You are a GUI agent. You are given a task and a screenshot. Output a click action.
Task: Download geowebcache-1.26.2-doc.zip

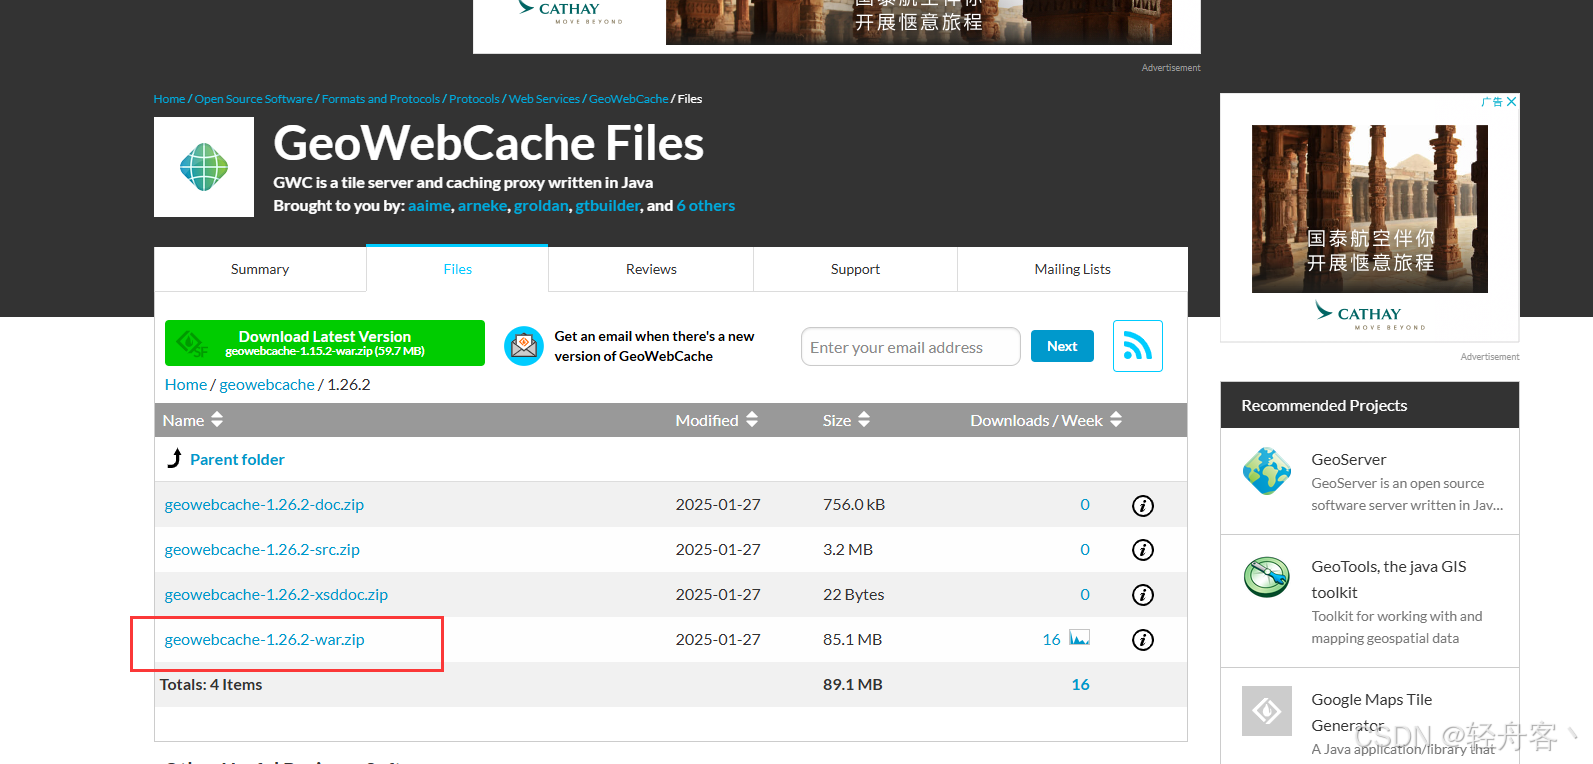[x=264, y=505]
